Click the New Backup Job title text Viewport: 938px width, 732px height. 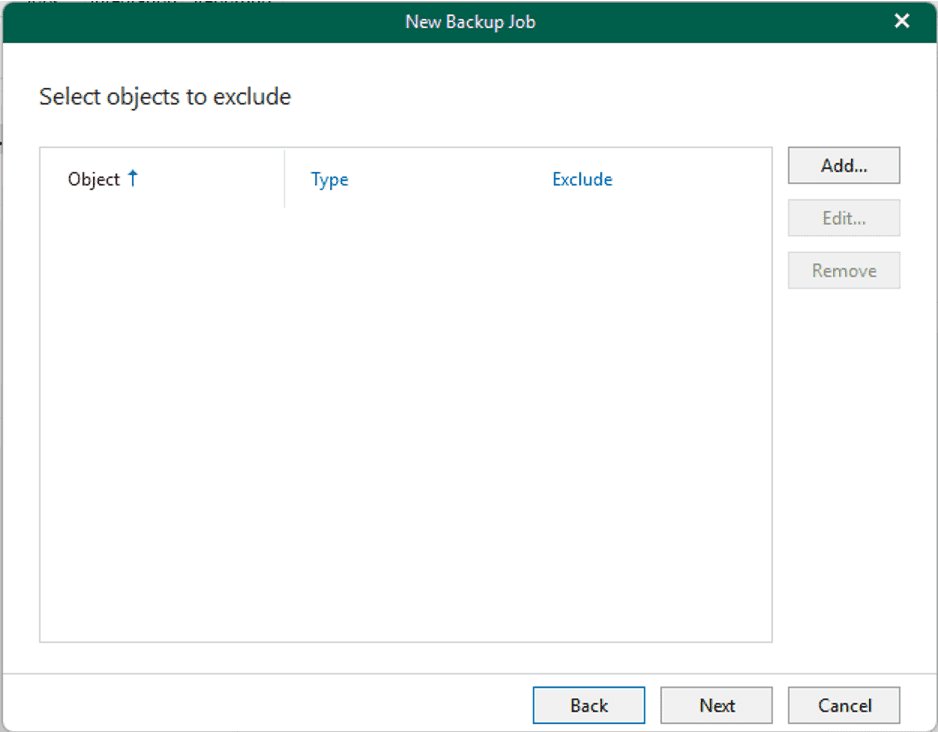point(469,22)
